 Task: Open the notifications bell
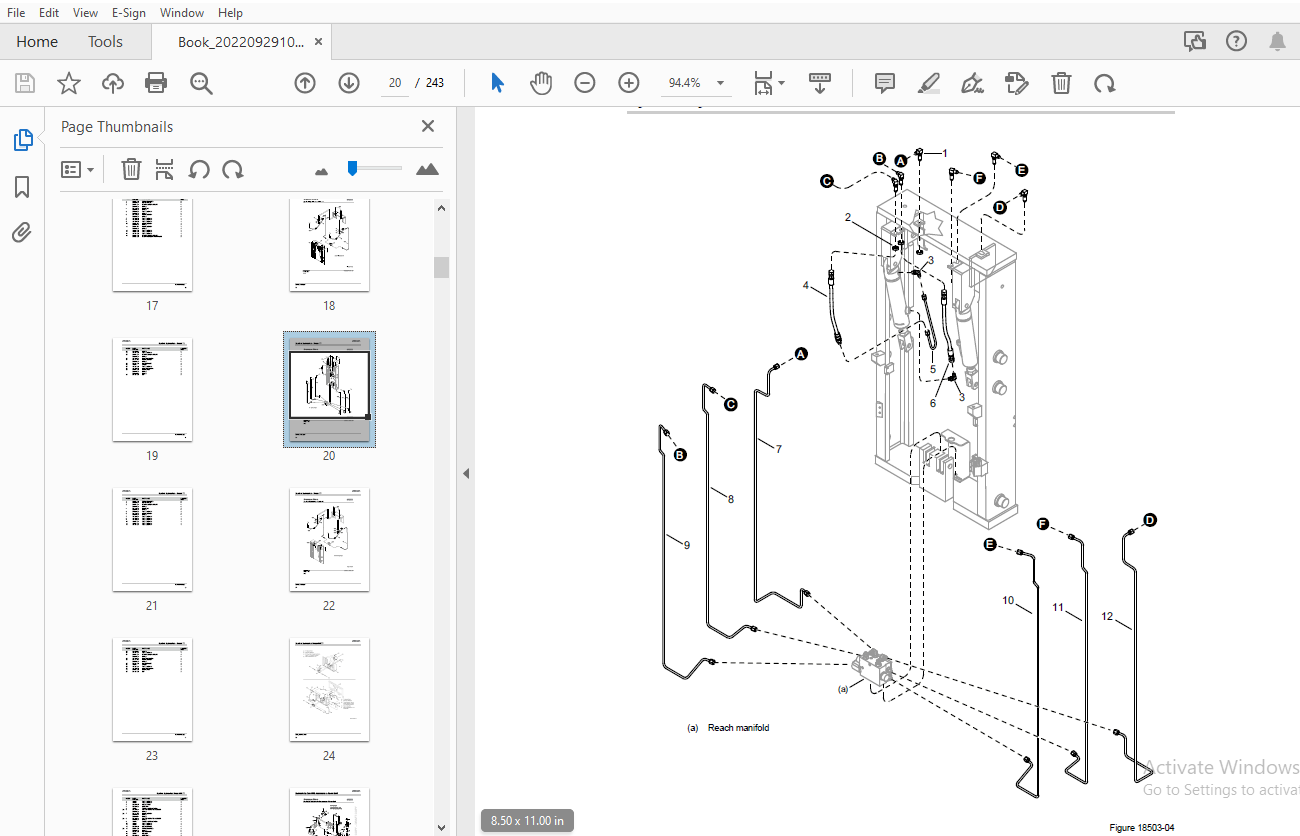pos(1277,41)
